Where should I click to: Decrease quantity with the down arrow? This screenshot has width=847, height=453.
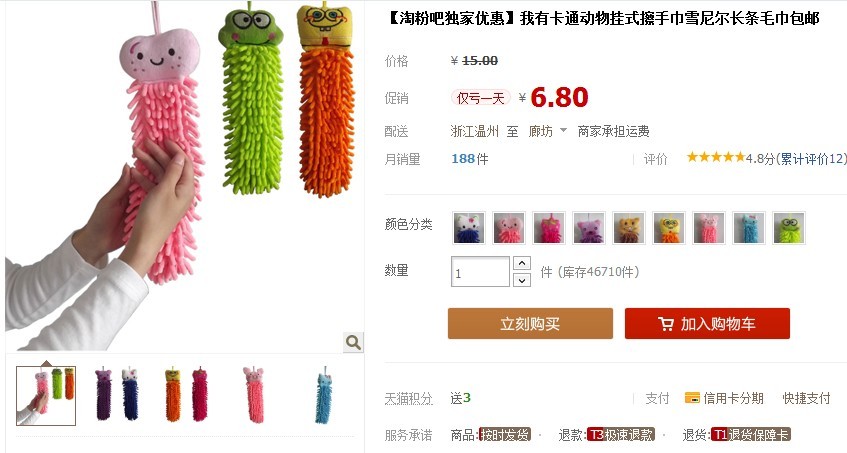coord(521,280)
